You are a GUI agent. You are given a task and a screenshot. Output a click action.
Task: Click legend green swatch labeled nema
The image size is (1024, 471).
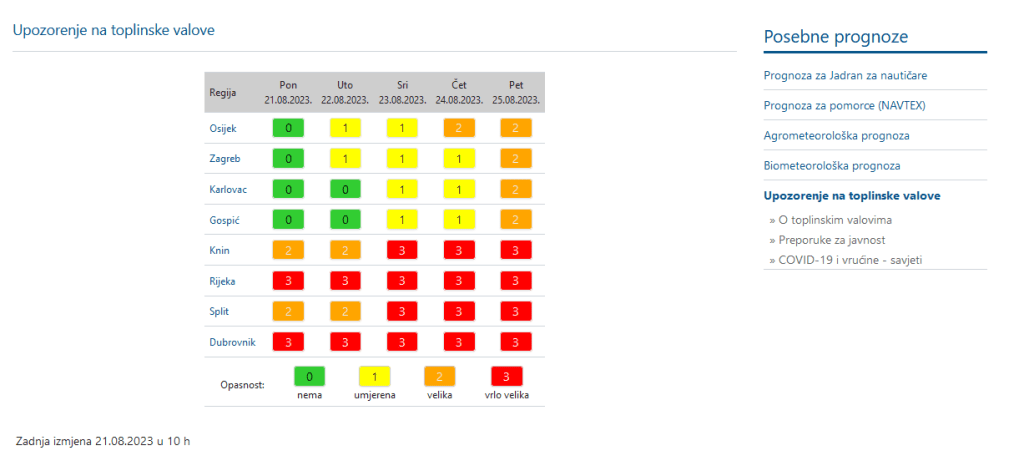pos(309,377)
